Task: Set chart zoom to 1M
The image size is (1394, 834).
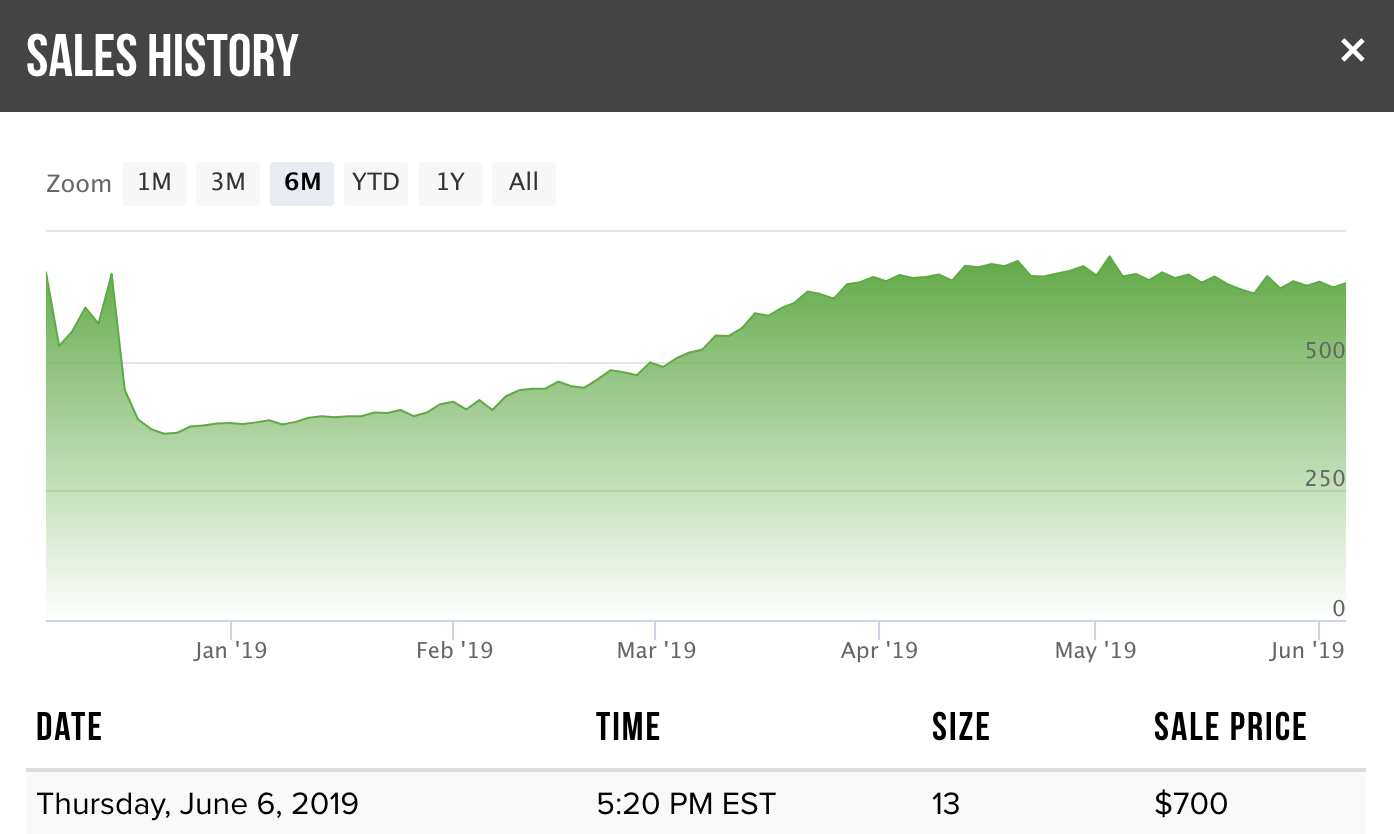Action: [x=154, y=183]
